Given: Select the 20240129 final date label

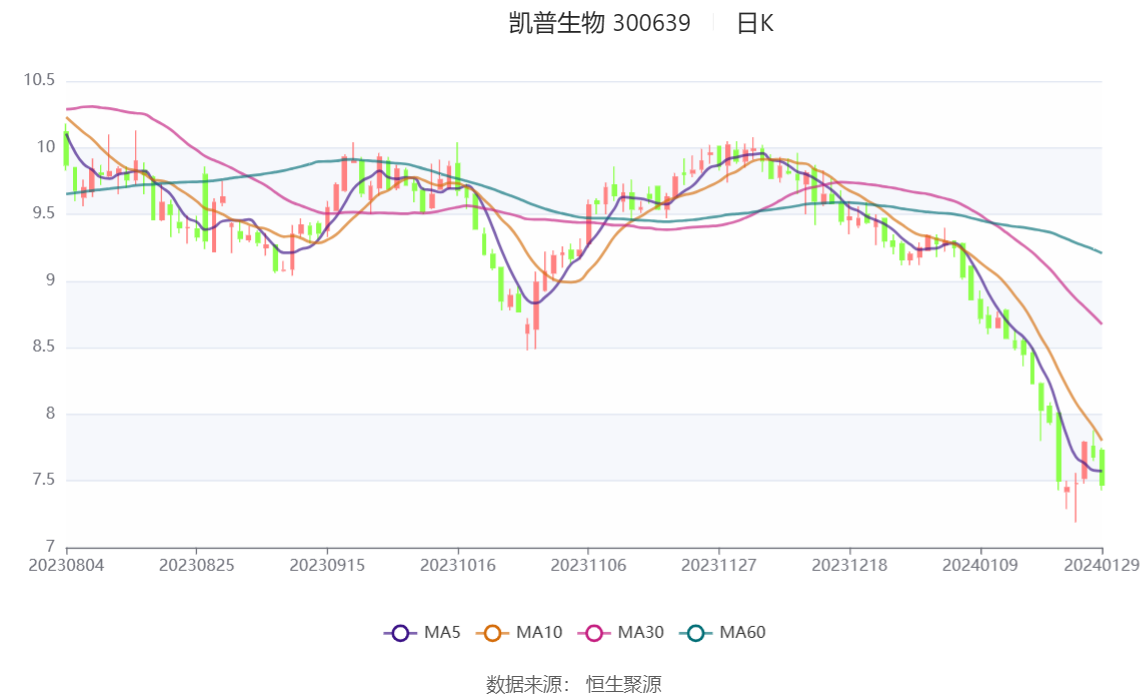Looking at the screenshot, I should point(1102,566).
